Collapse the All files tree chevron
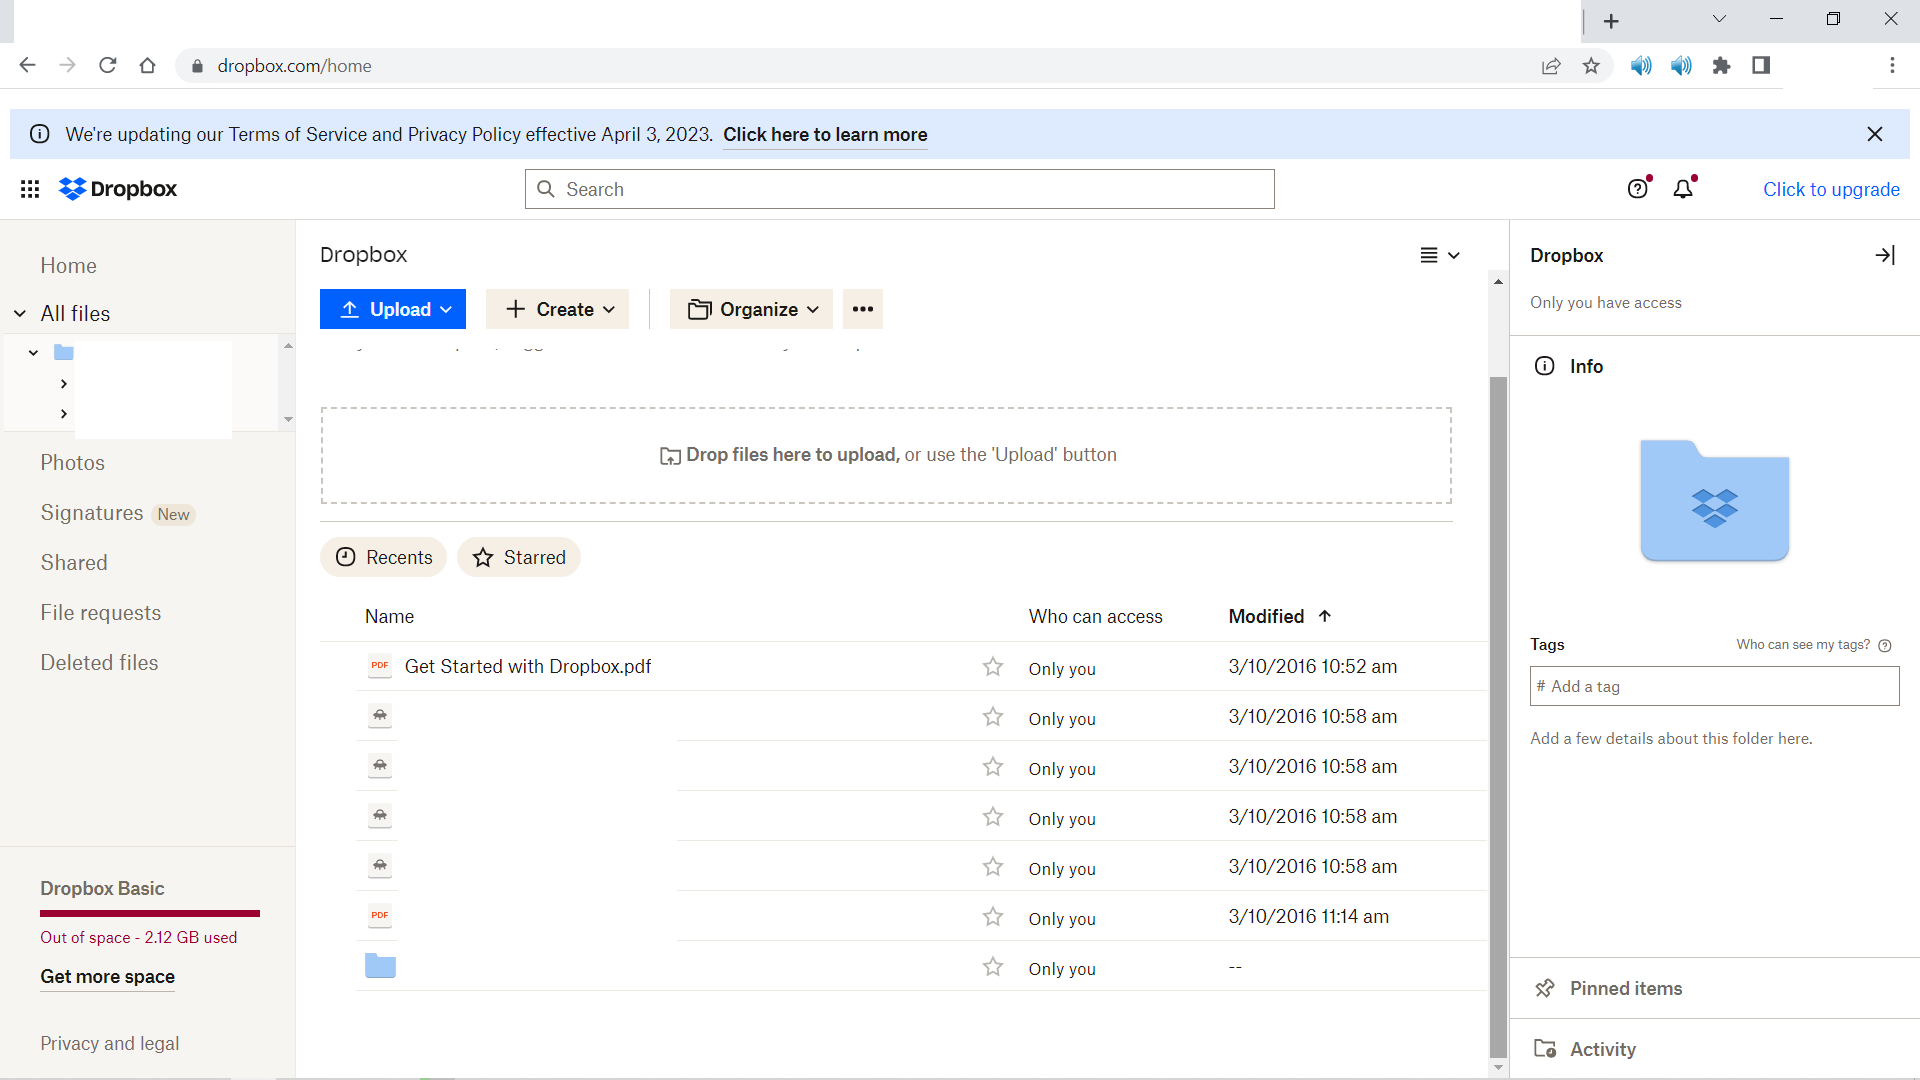The image size is (1920, 1080). 20,314
